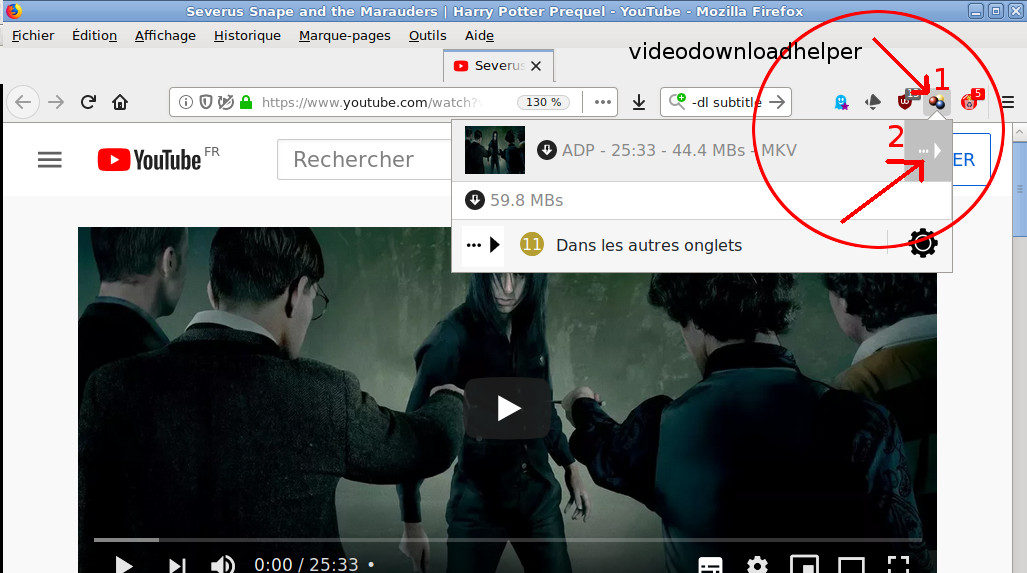Image resolution: width=1027 pixels, height=573 pixels.
Task: Open YouTube guide hamburger menu
Action: [50, 160]
